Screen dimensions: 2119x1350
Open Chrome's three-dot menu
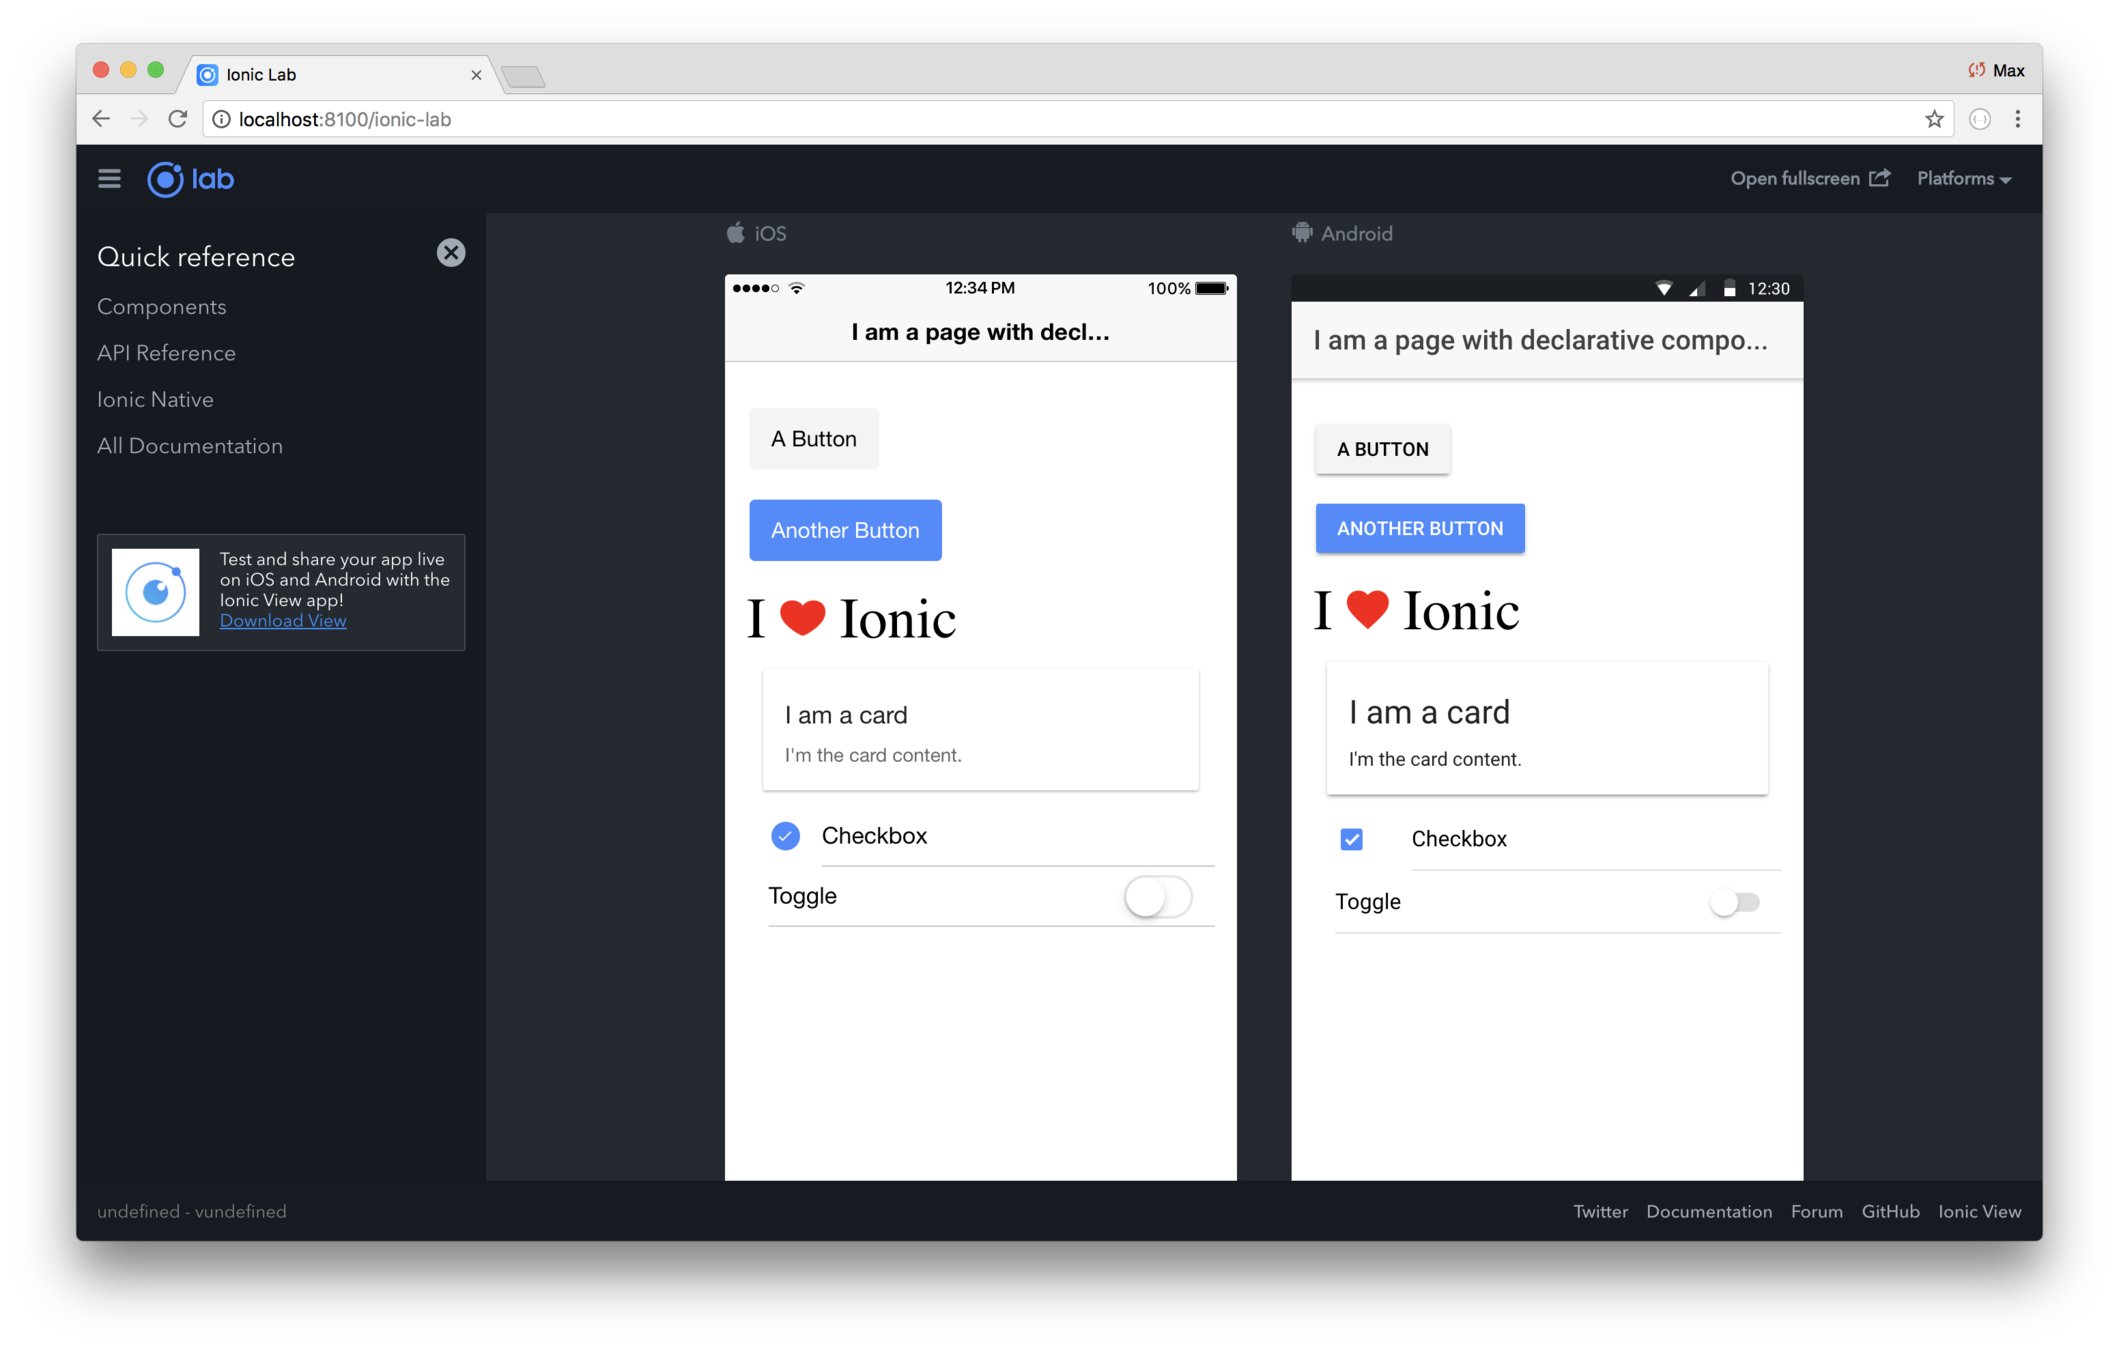(x=2018, y=120)
